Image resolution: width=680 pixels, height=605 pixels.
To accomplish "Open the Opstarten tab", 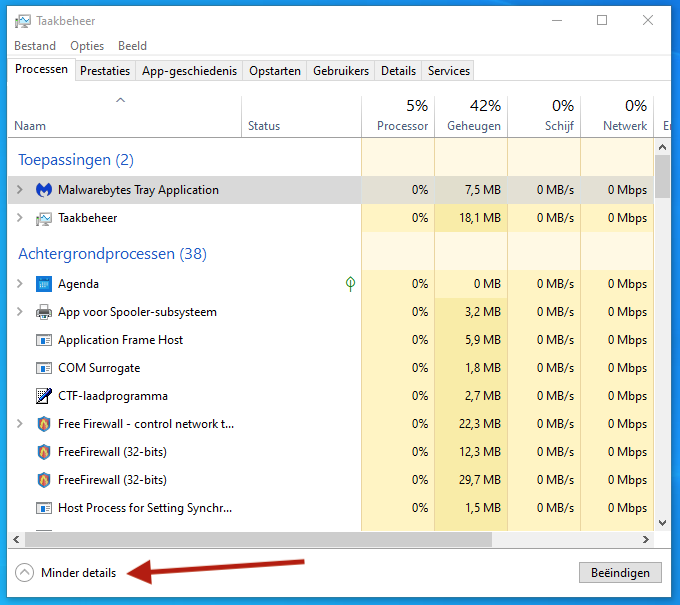I will coord(275,71).
